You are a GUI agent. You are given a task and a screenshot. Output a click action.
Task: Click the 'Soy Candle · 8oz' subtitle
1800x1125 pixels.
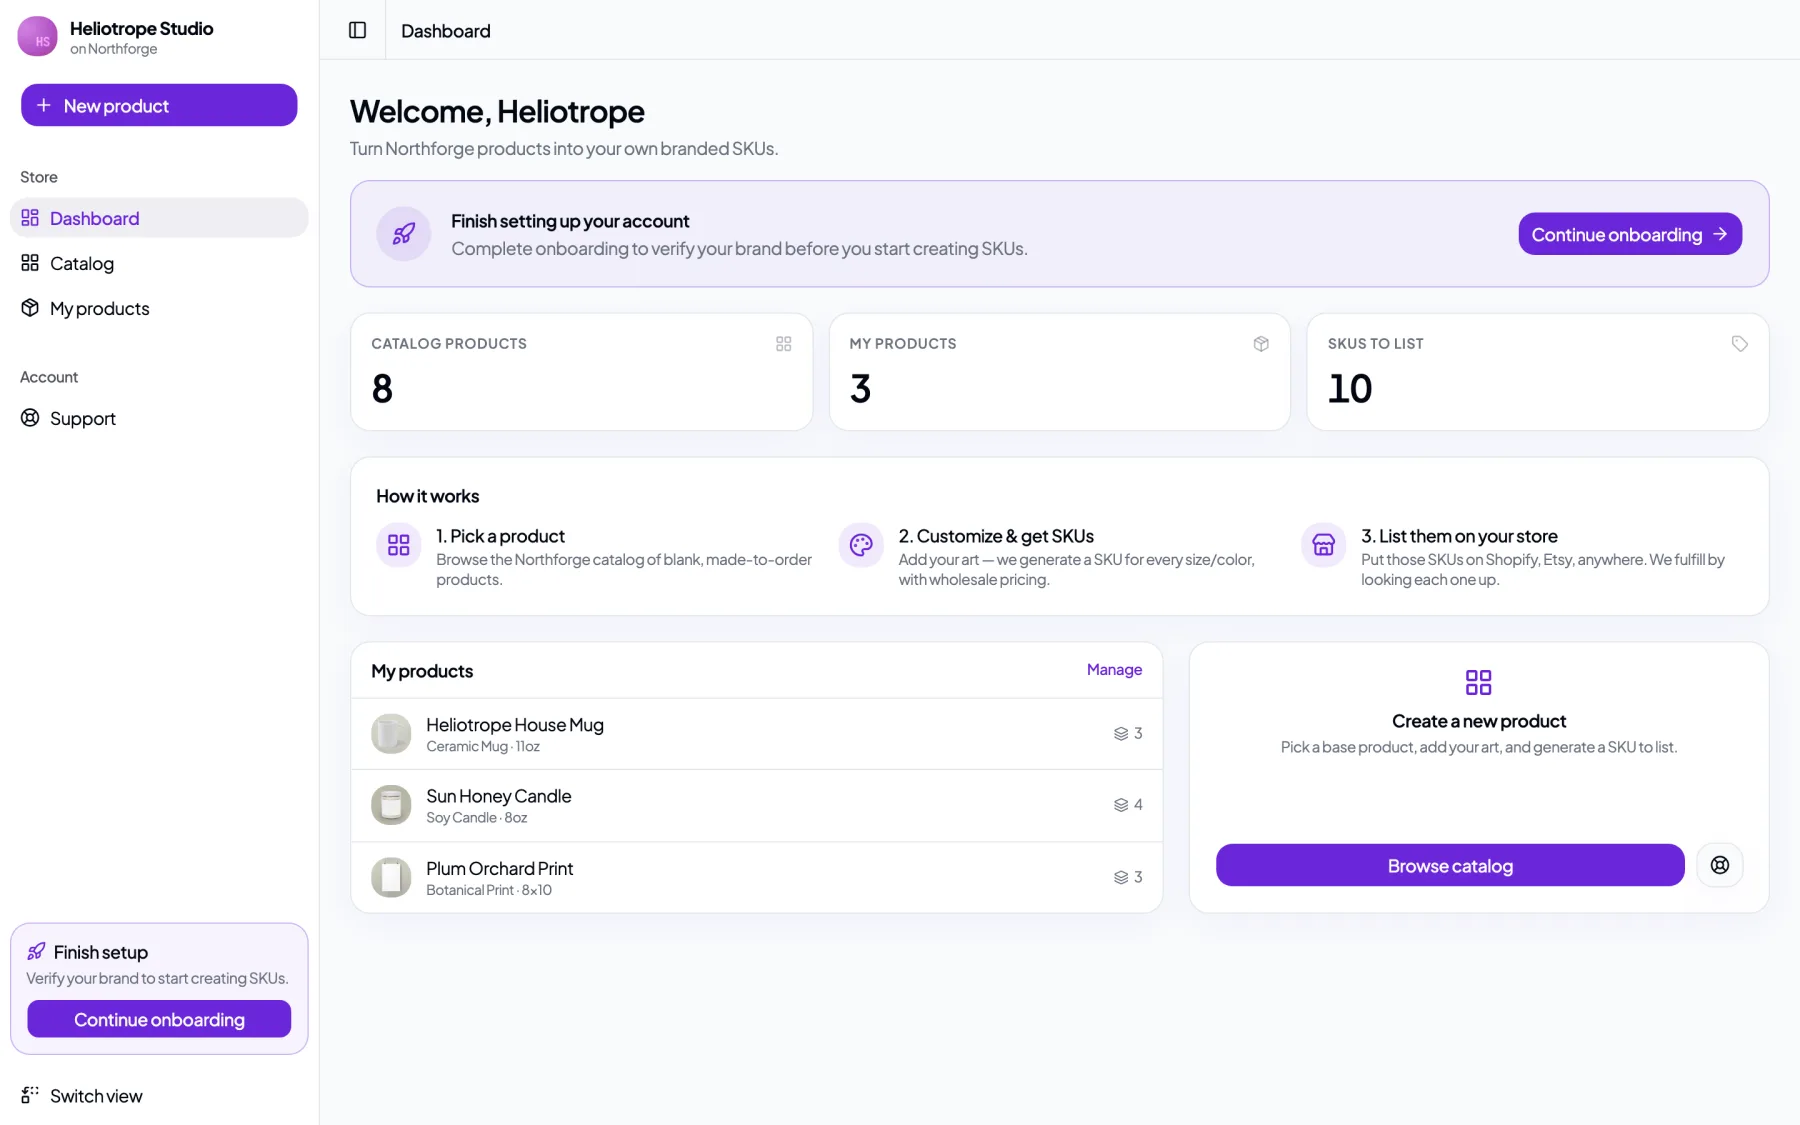point(477,818)
